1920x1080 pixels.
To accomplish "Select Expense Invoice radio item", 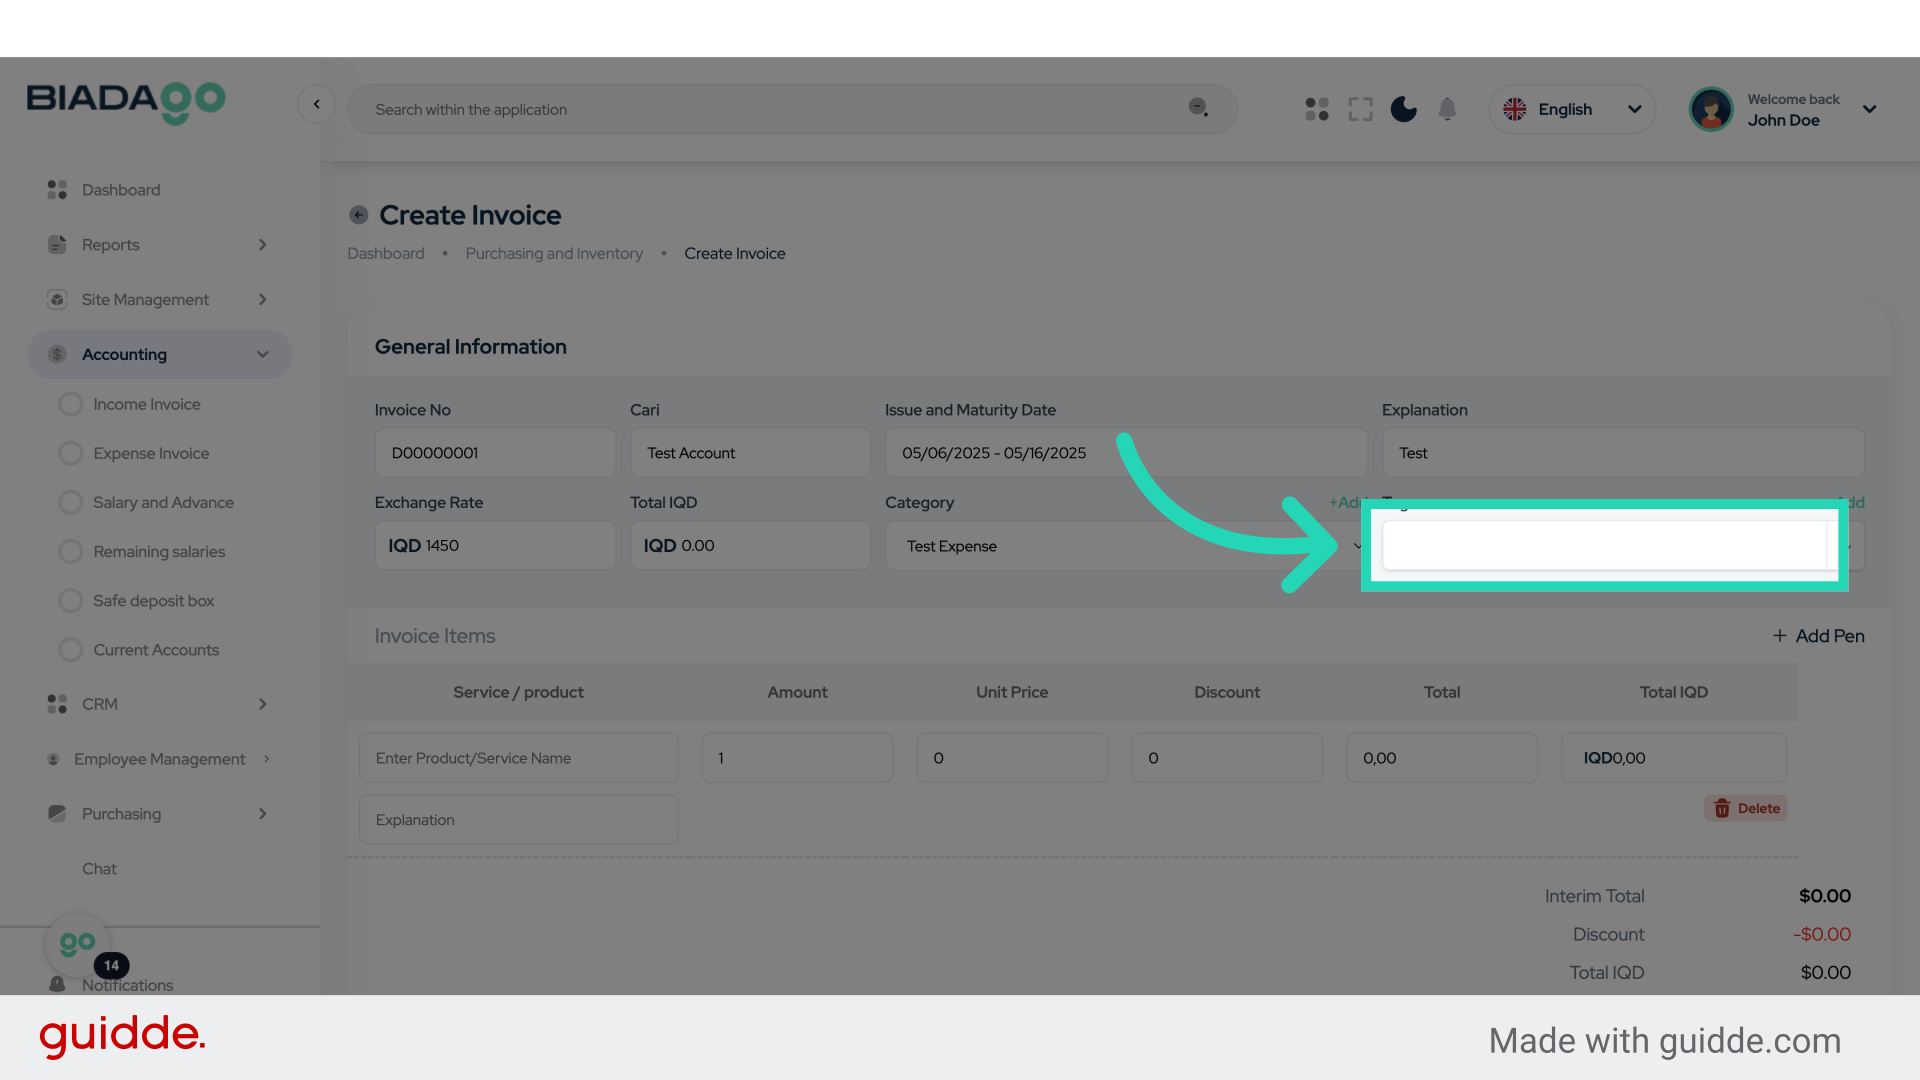I will (151, 453).
